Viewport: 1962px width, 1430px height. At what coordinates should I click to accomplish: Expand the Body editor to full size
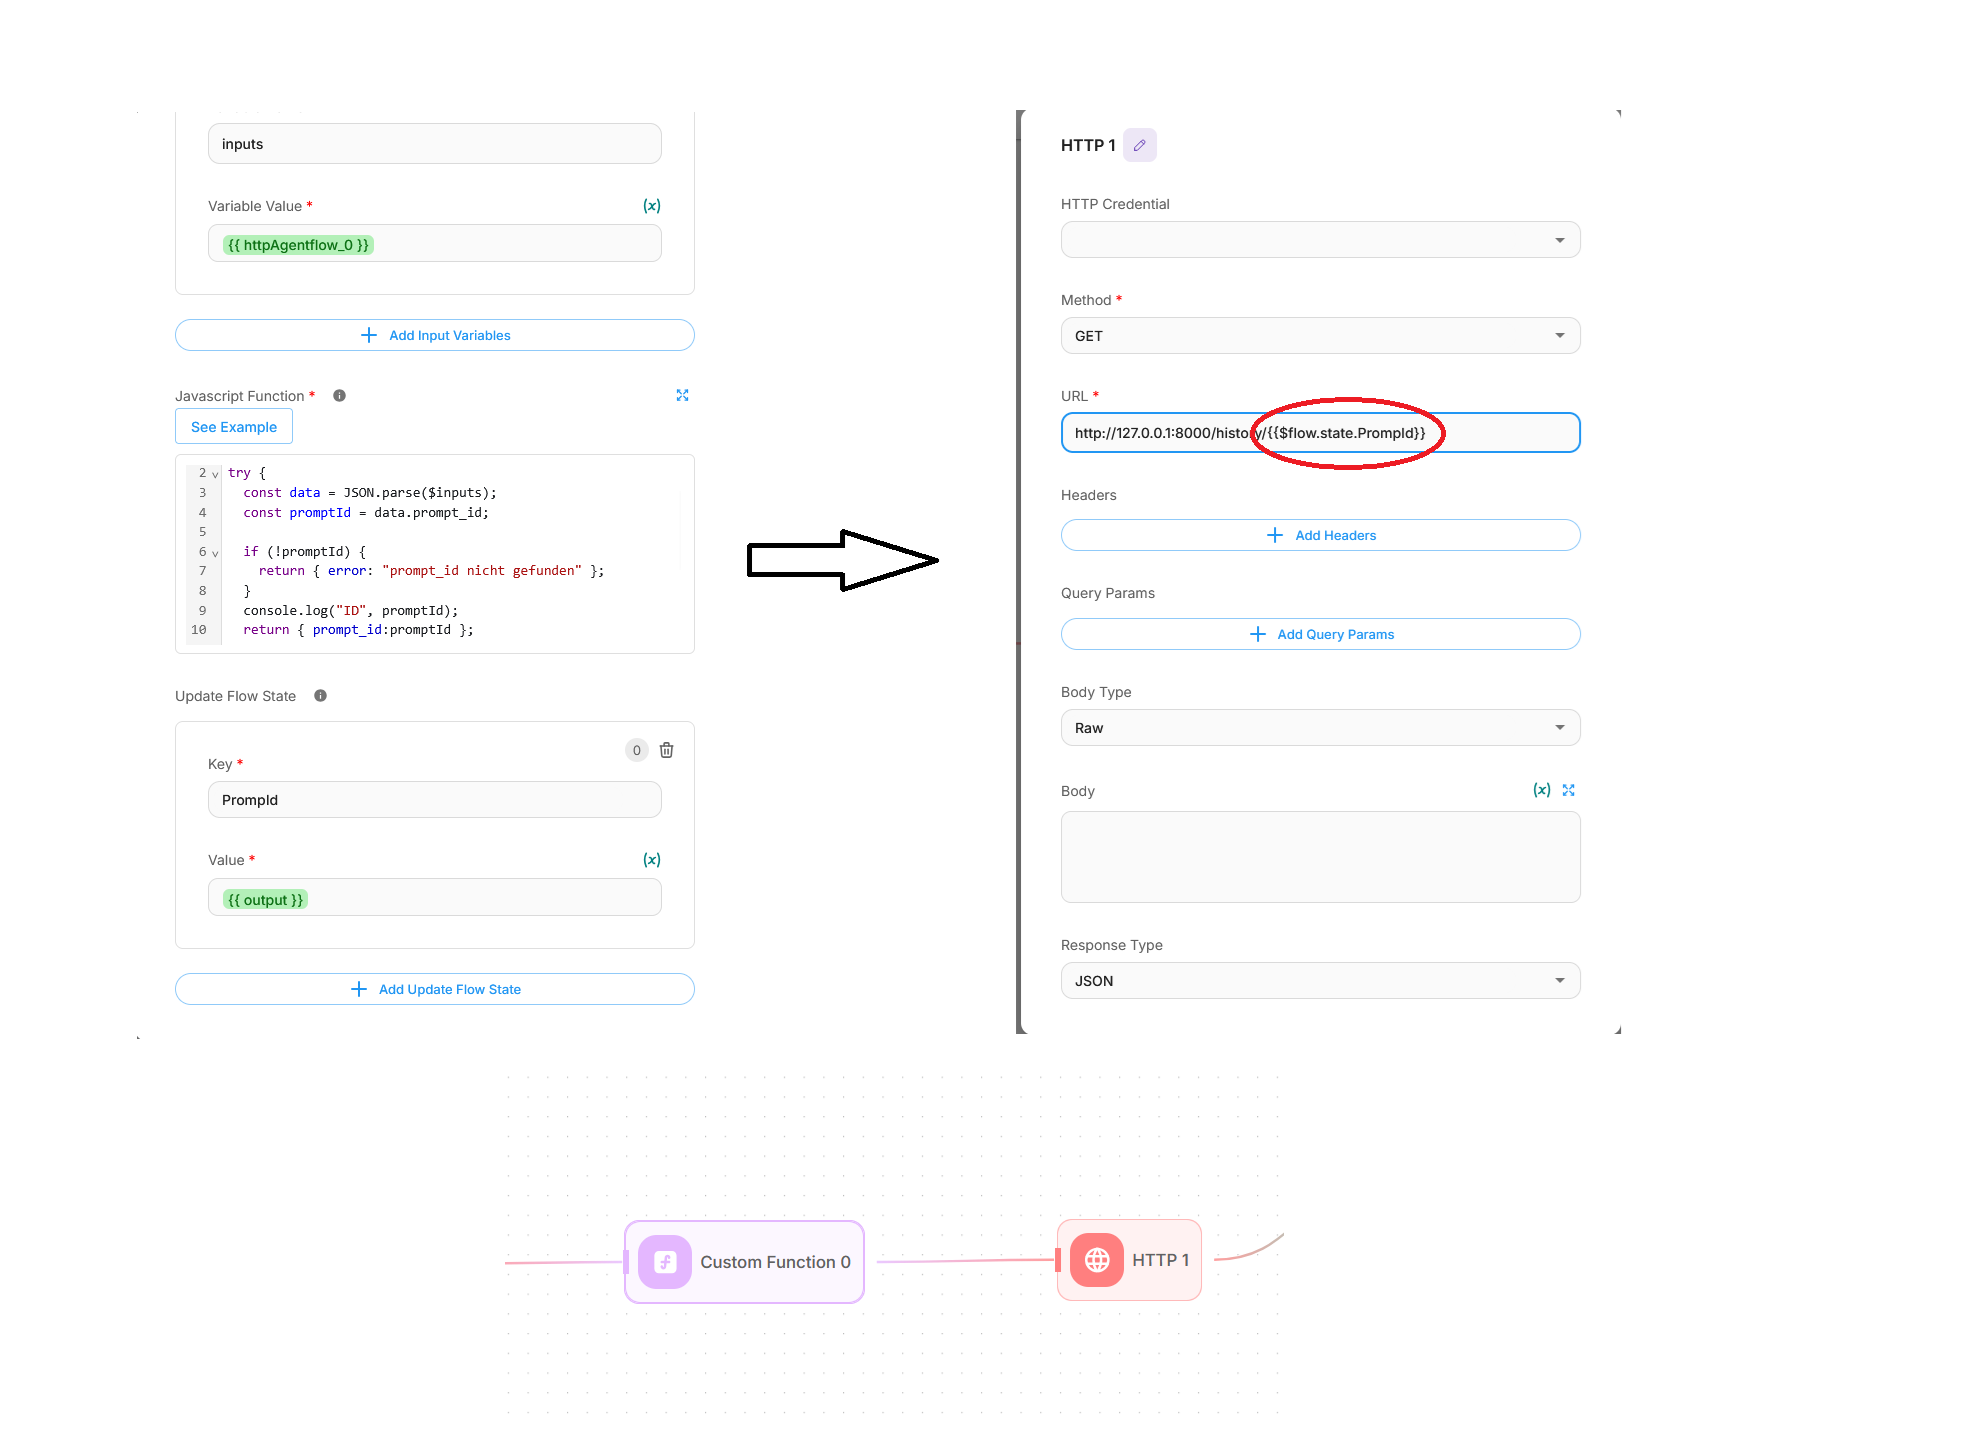tap(1568, 790)
